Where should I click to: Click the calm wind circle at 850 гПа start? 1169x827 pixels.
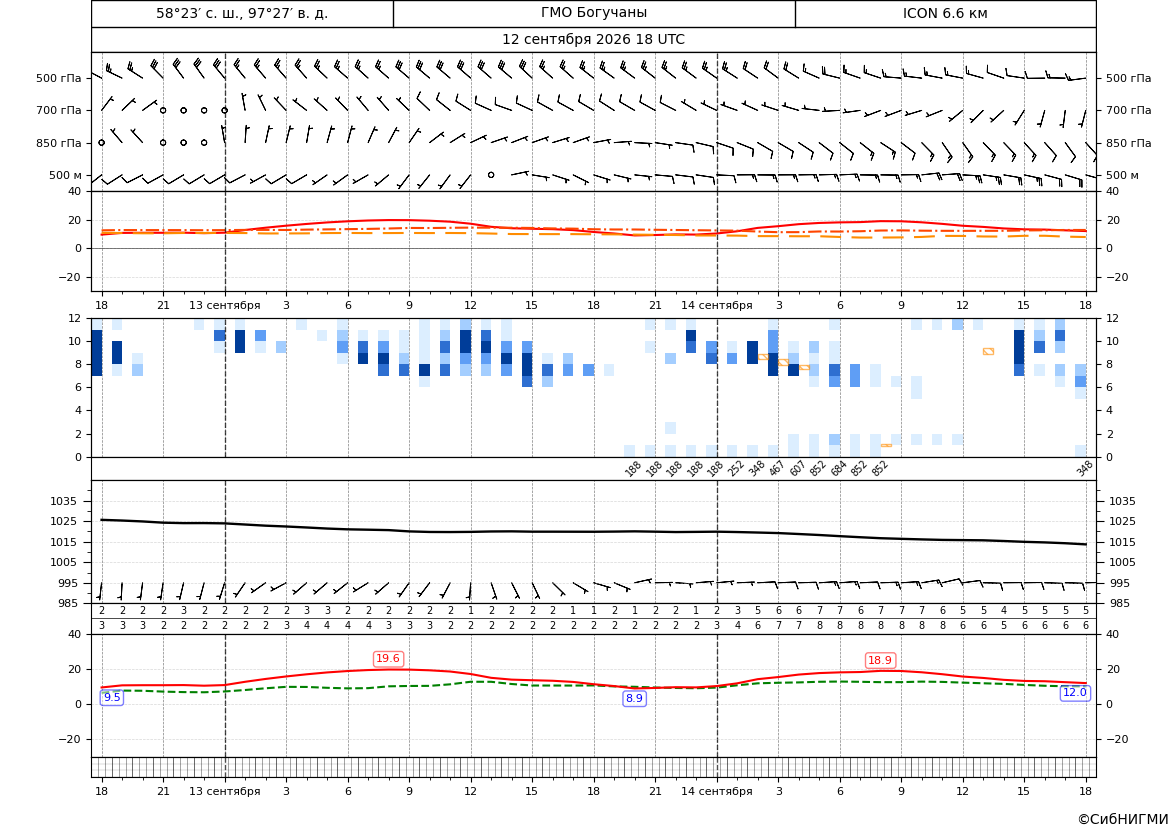pos(101,142)
